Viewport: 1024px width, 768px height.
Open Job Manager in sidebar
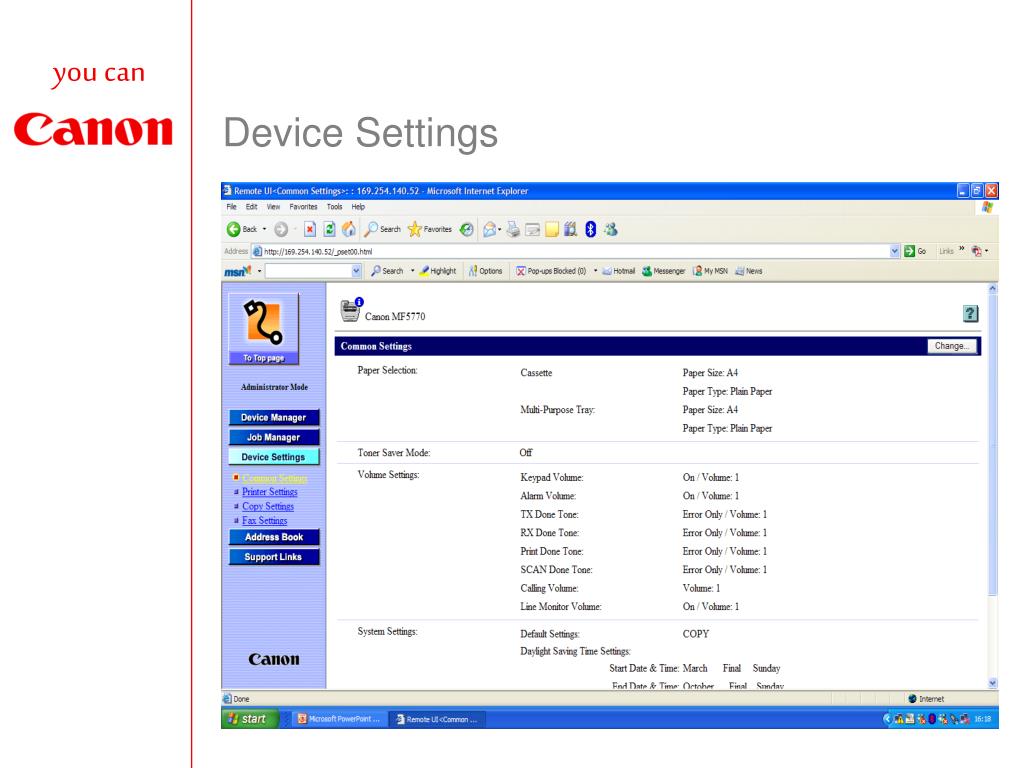pyautogui.click(x=274, y=437)
